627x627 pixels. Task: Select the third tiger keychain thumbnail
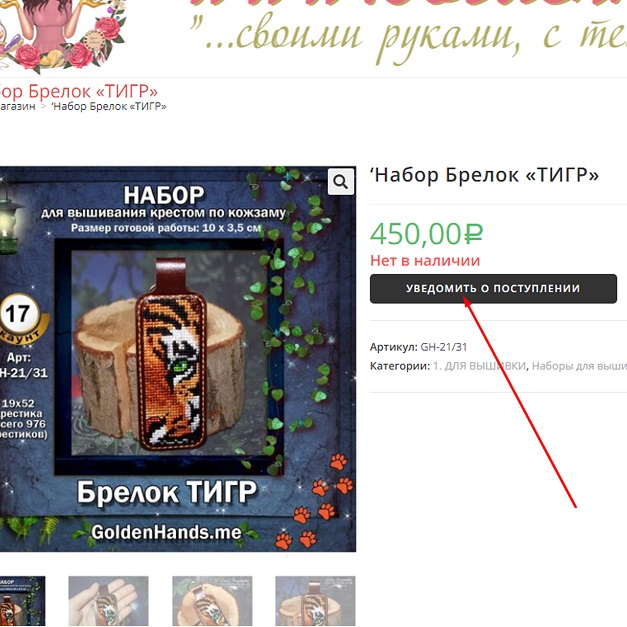pyautogui.click(x=212, y=601)
